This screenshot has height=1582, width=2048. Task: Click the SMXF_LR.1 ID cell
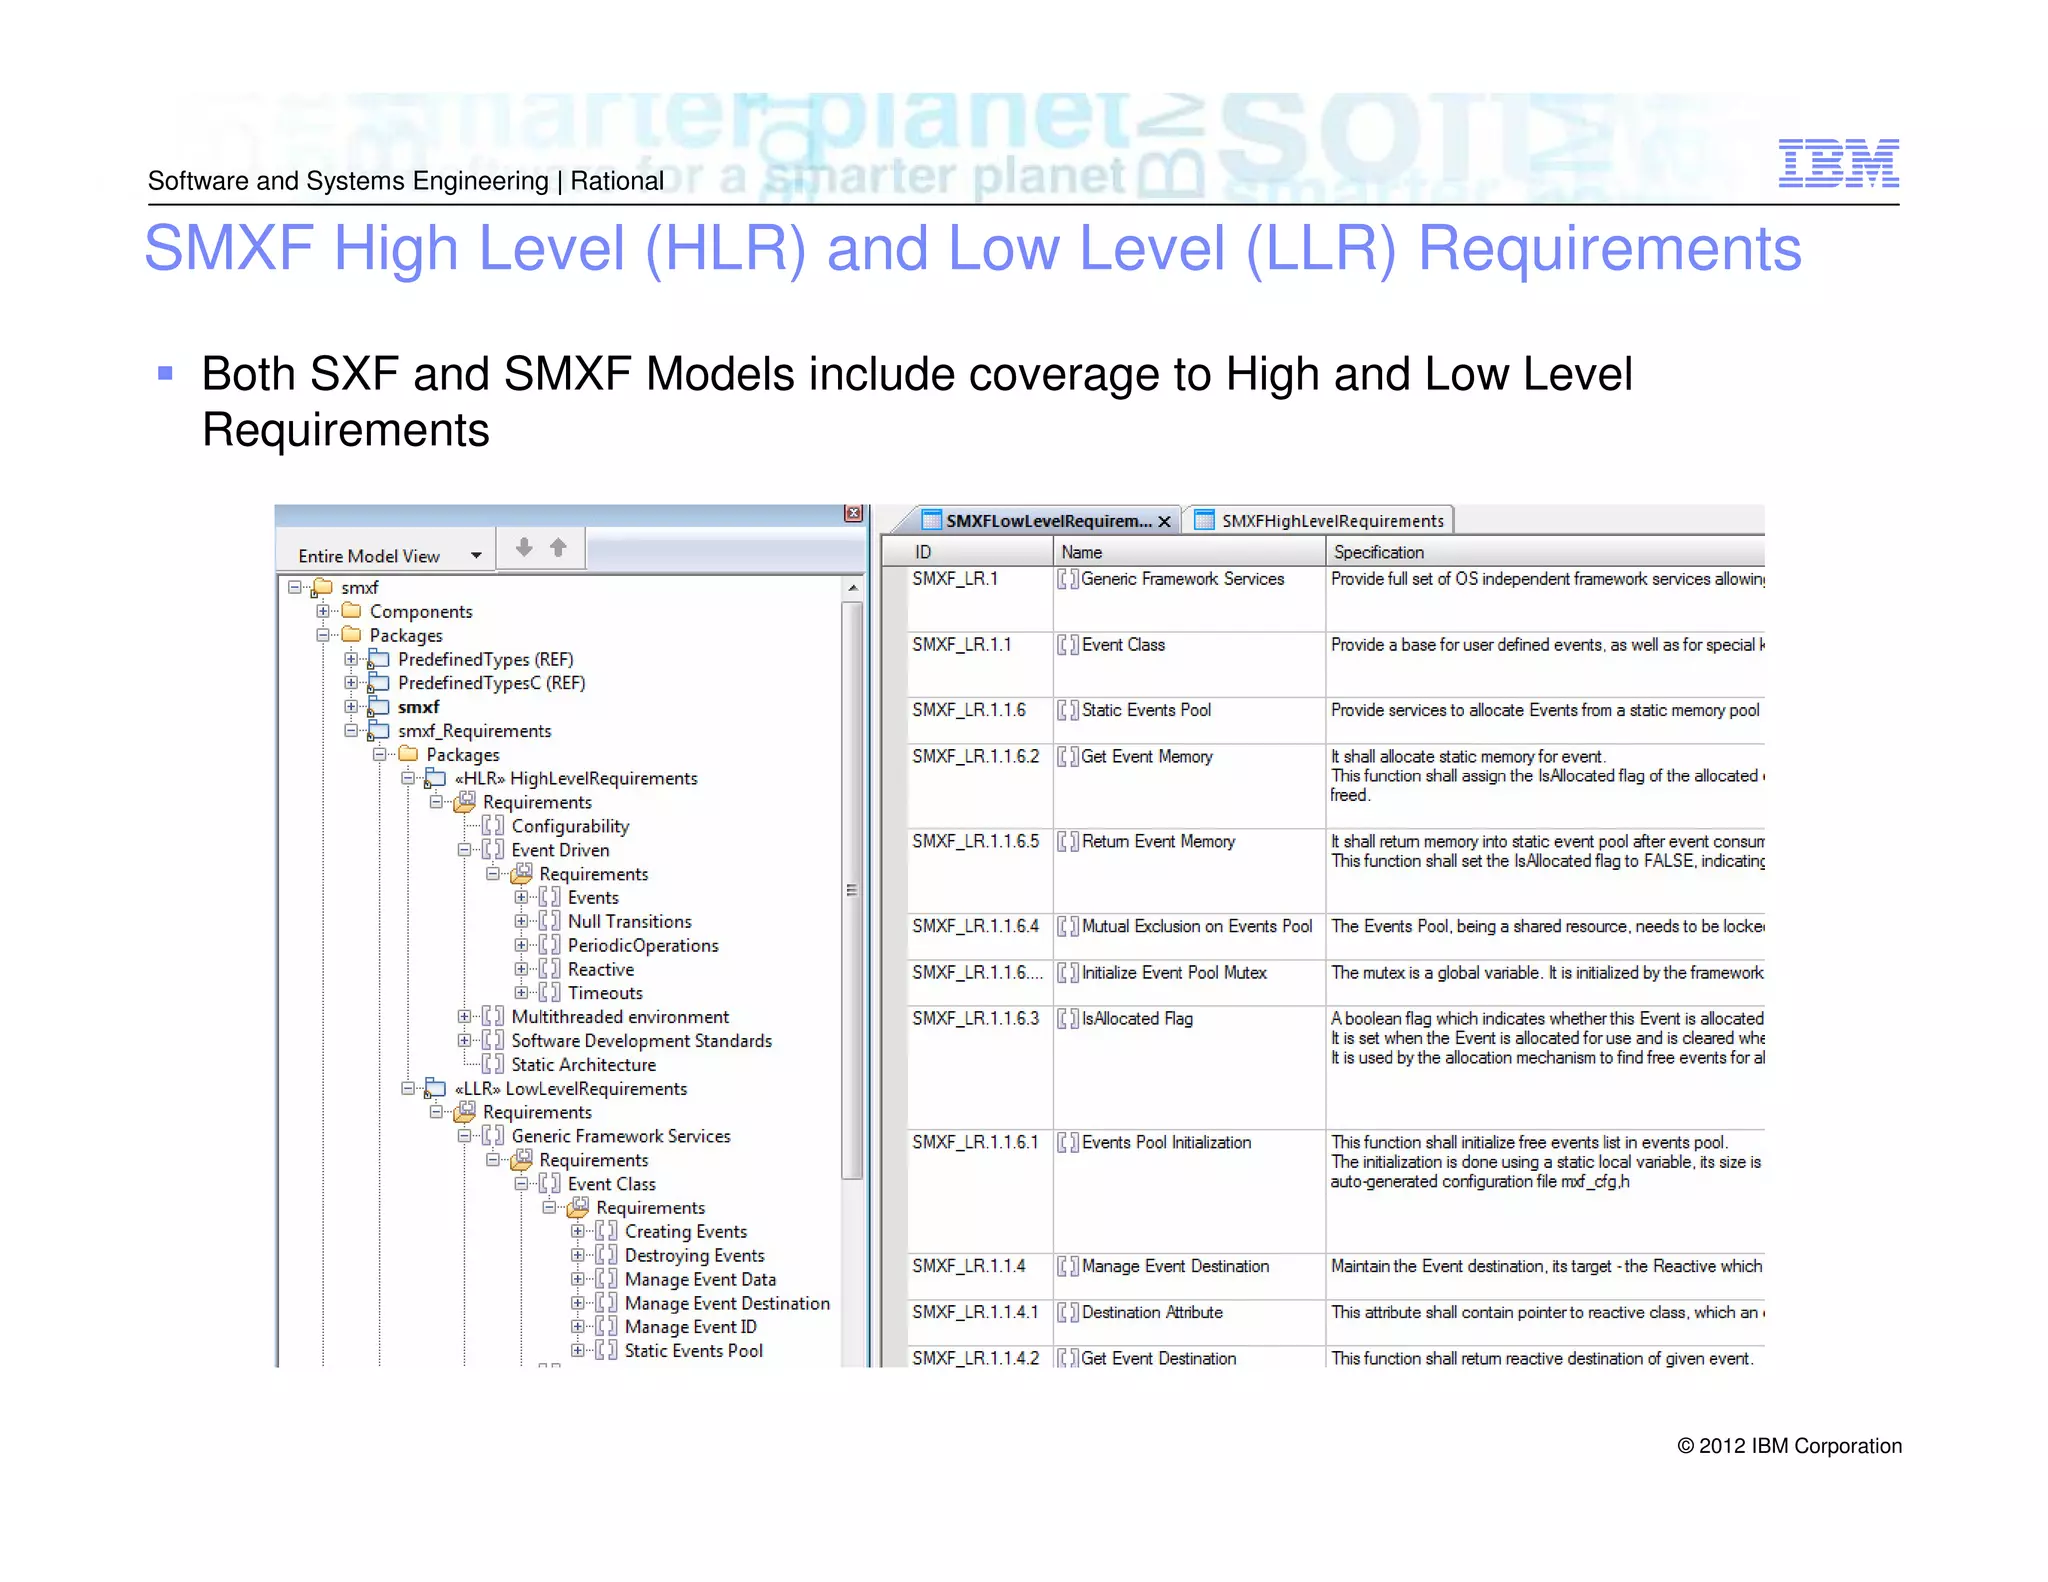[980, 598]
